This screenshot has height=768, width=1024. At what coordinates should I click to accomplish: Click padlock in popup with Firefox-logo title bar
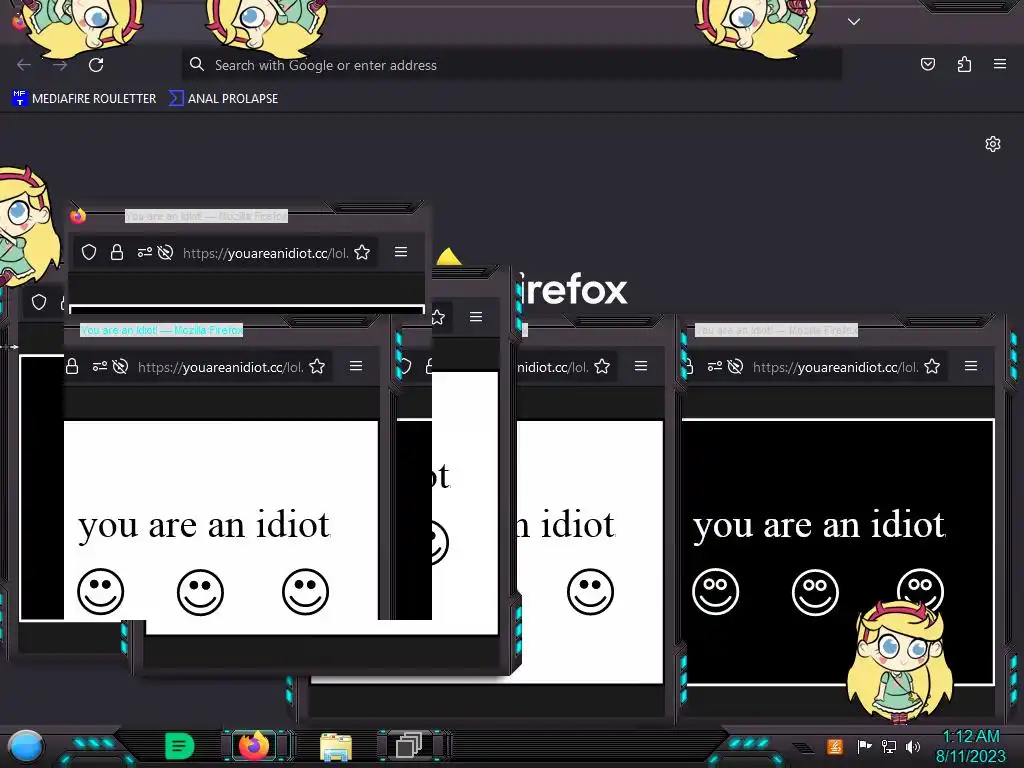point(117,252)
